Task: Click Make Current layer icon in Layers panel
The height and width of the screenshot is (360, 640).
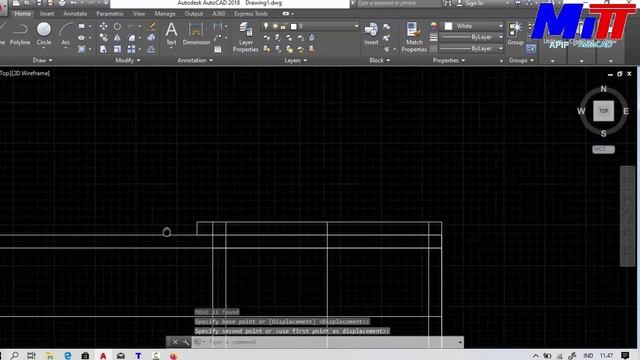Action: click(x=312, y=38)
